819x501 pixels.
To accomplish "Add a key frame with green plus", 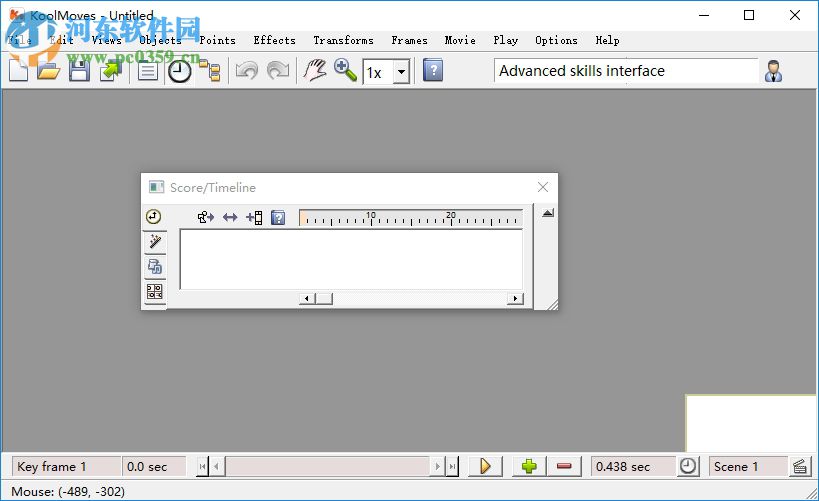I will (x=529, y=467).
